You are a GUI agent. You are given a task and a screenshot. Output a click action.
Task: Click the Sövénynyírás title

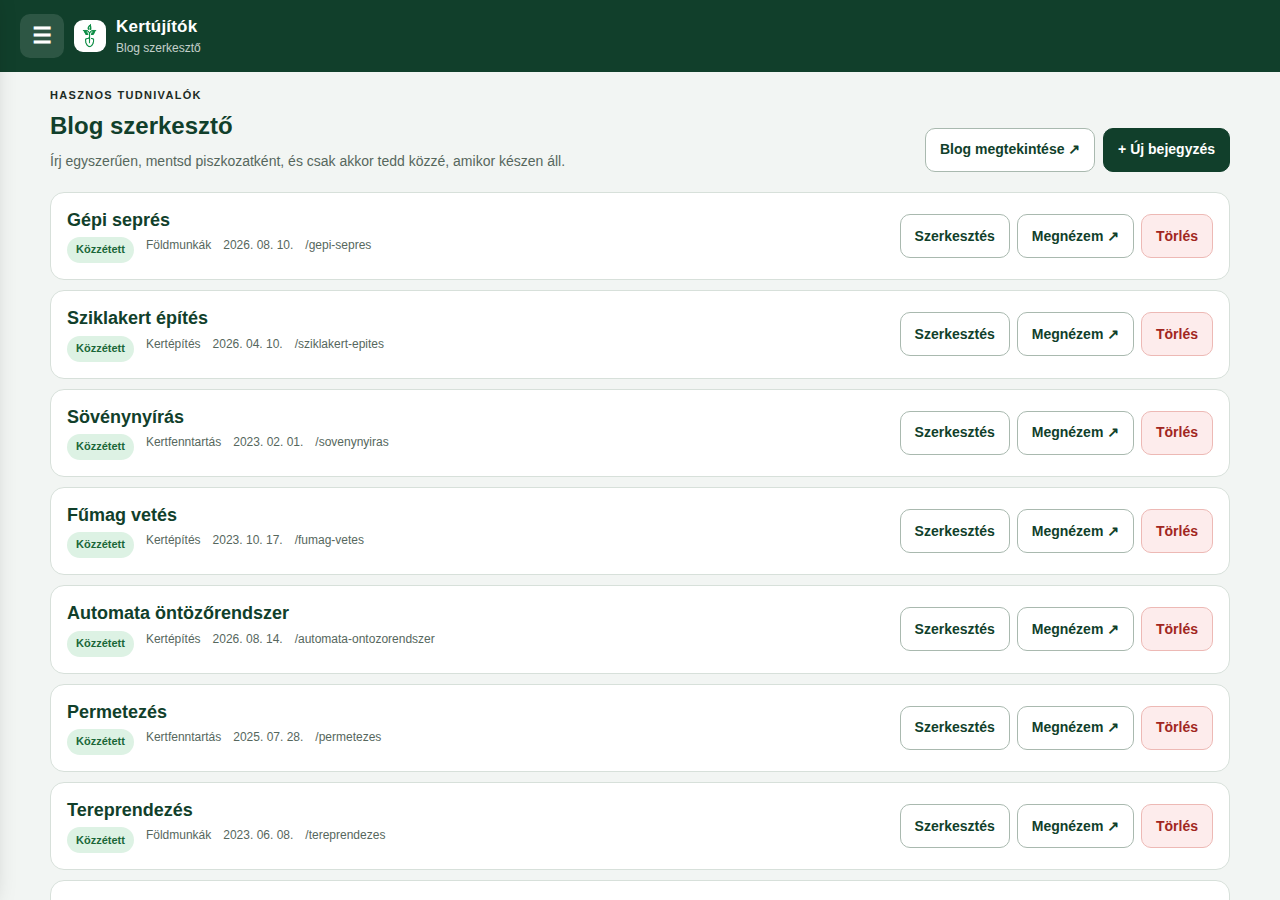[x=125, y=417]
